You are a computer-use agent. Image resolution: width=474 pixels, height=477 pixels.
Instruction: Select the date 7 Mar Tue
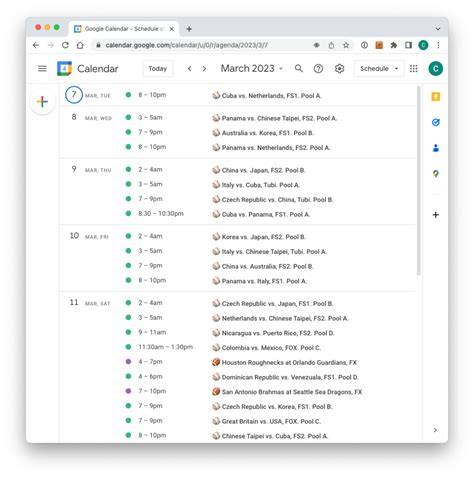(74, 95)
